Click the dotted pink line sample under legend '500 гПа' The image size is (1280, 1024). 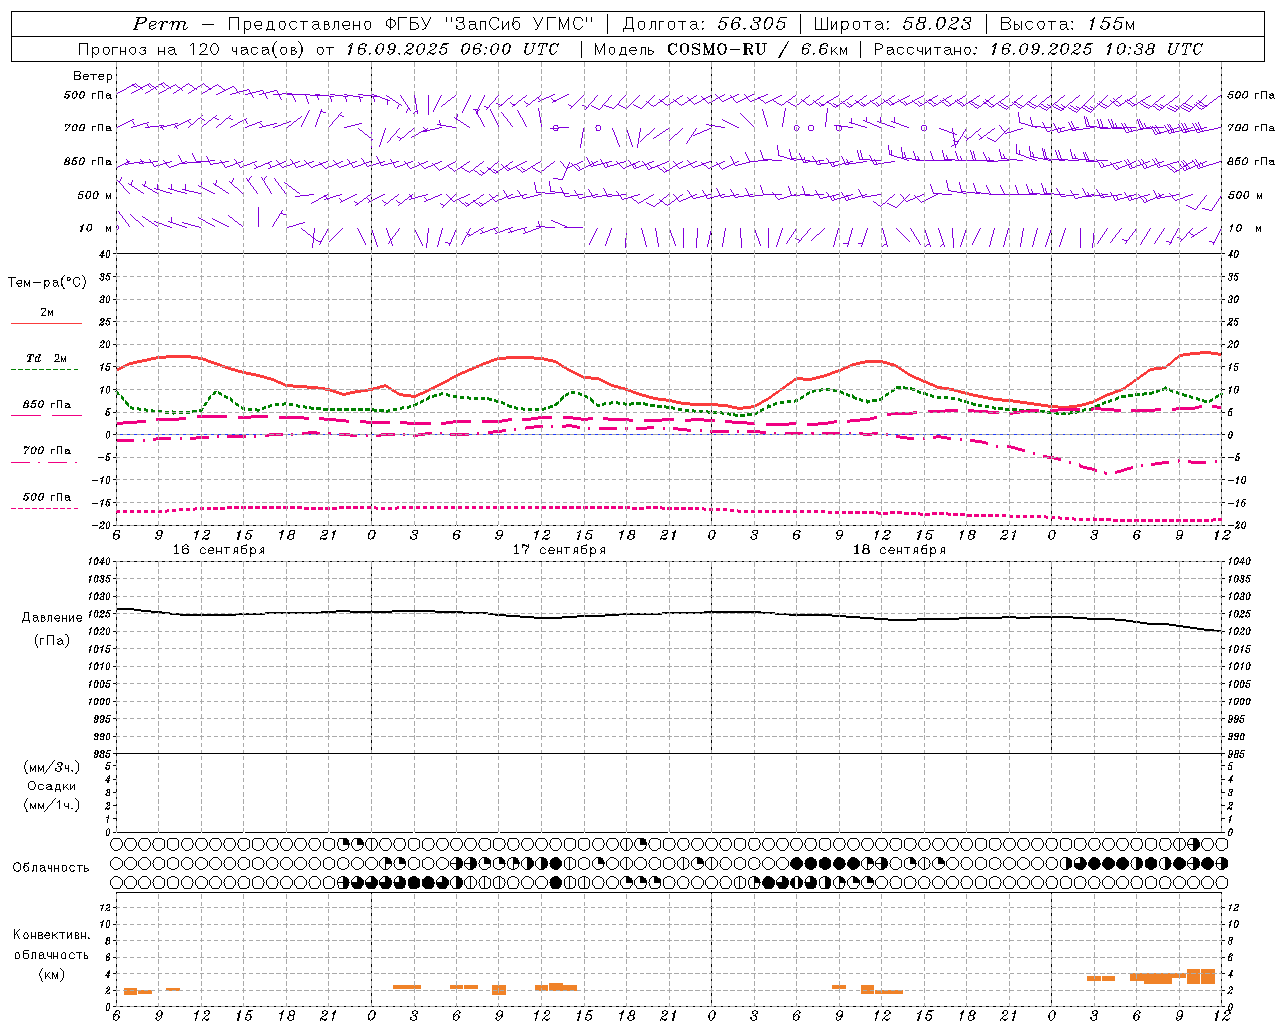click(x=44, y=508)
